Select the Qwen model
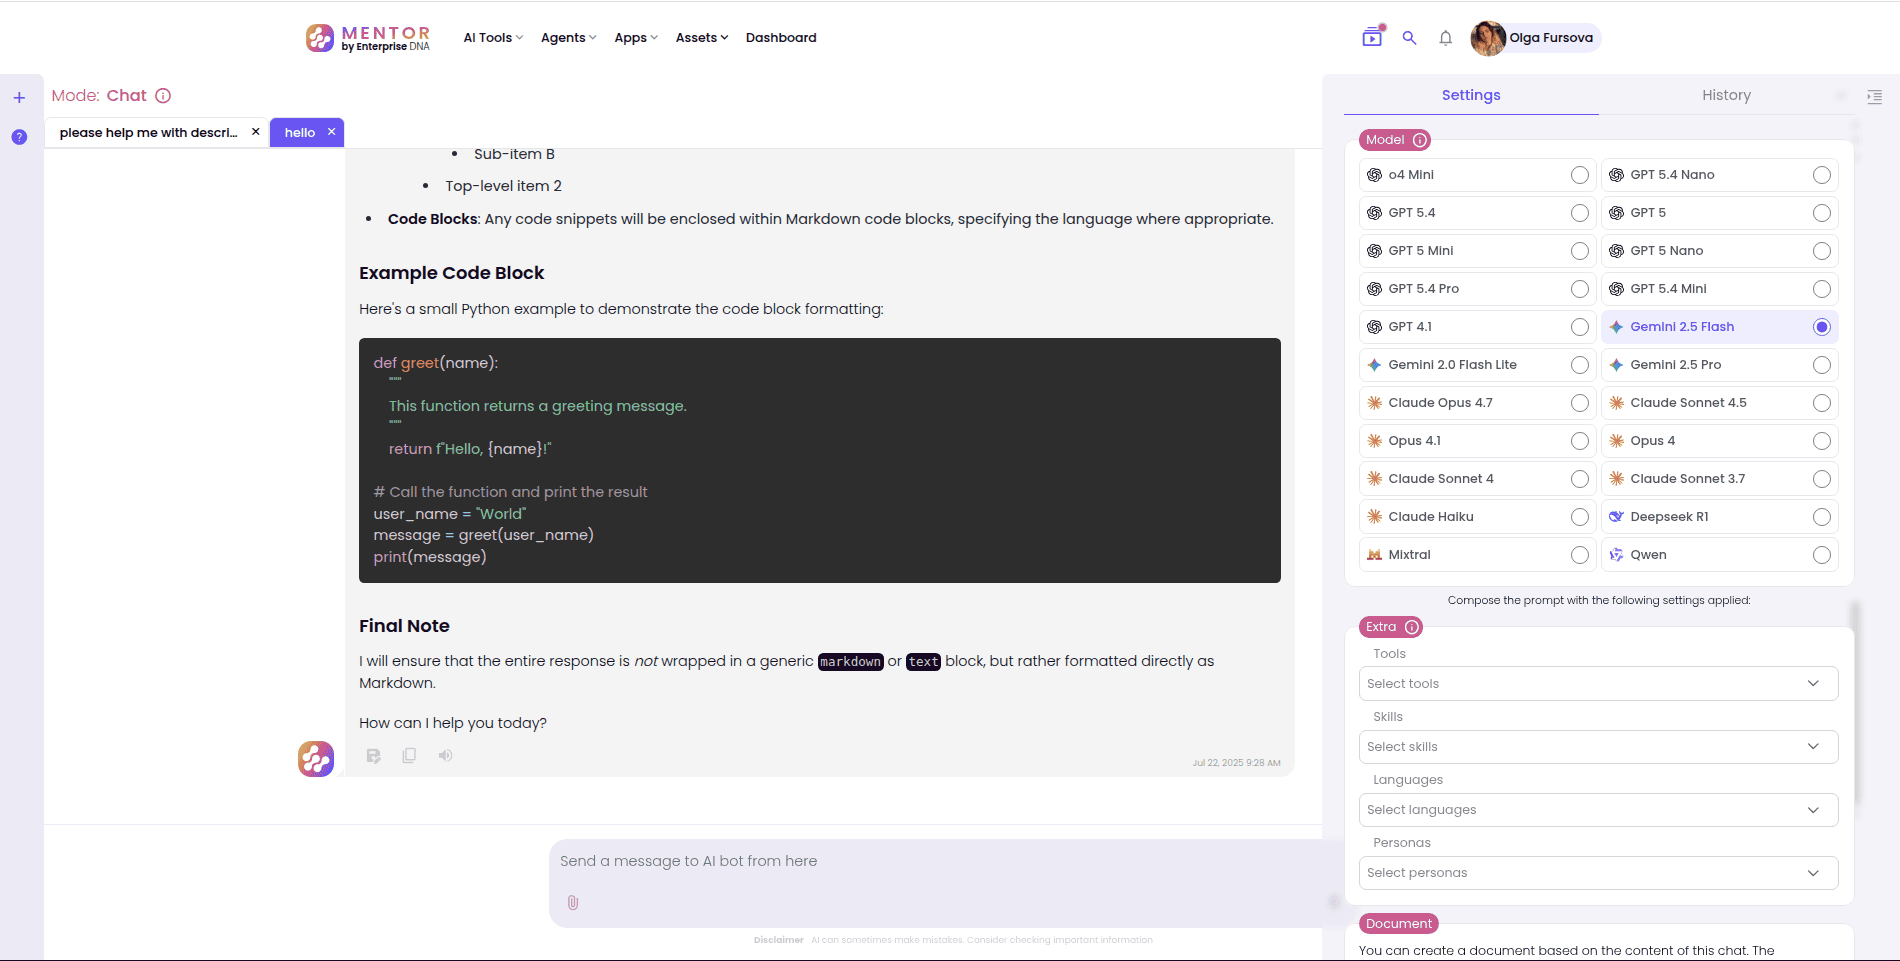Viewport: 1900px width, 961px height. pyautogui.click(x=1720, y=555)
